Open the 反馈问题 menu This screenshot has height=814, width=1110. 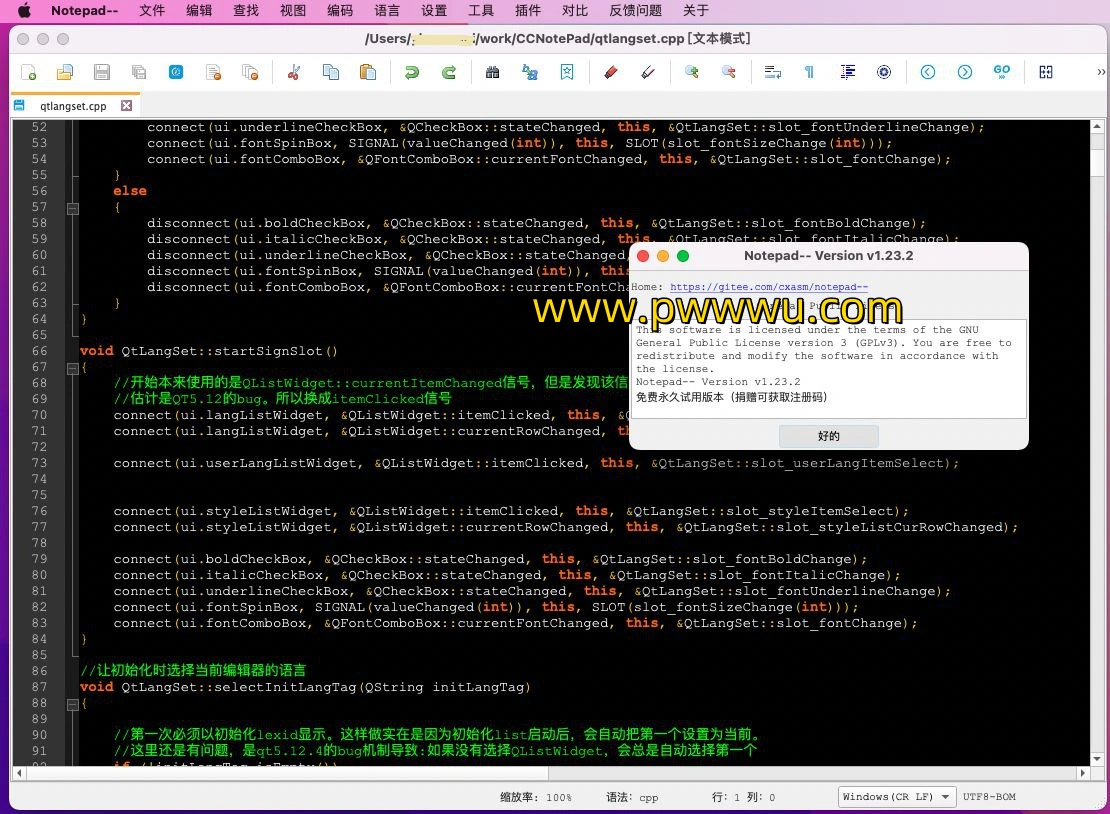click(x=636, y=11)
